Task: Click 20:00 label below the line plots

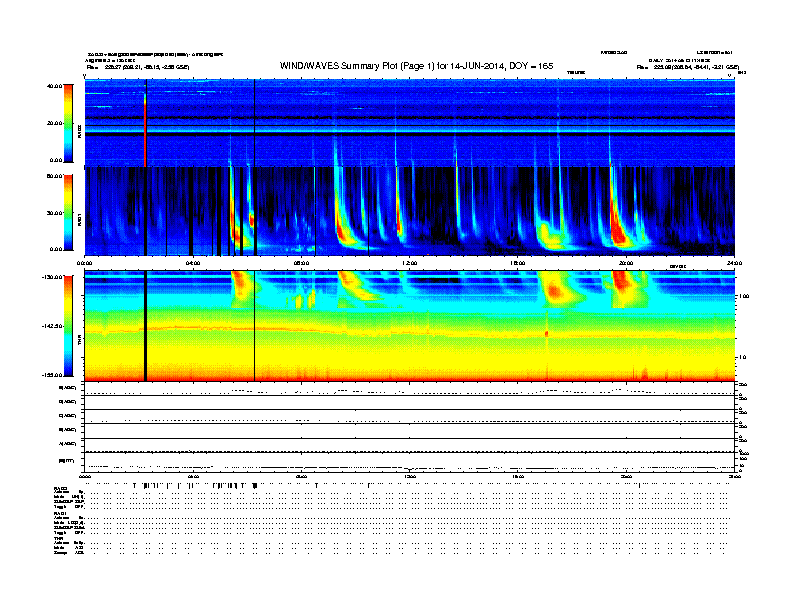Action: pos(626,477)
